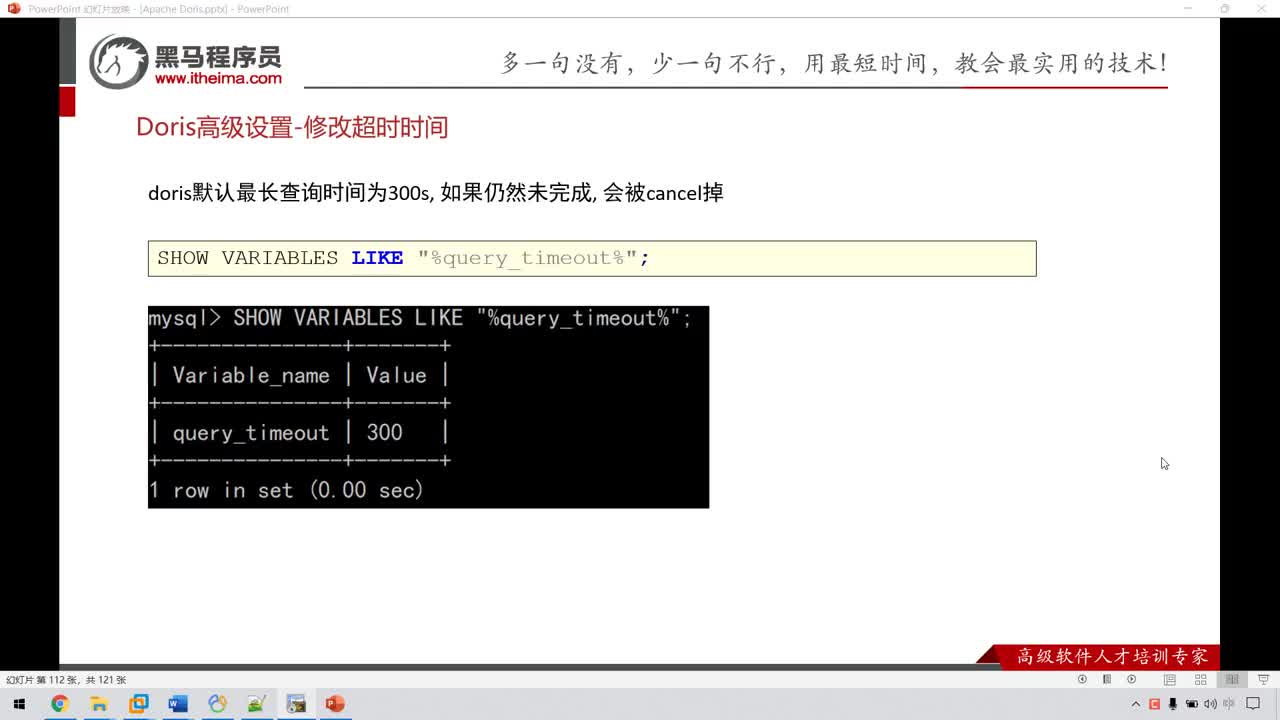This screenshot has width=1280, height=720.
Task: Open the photo viewer app in taskbar
Action: [296, 704]
